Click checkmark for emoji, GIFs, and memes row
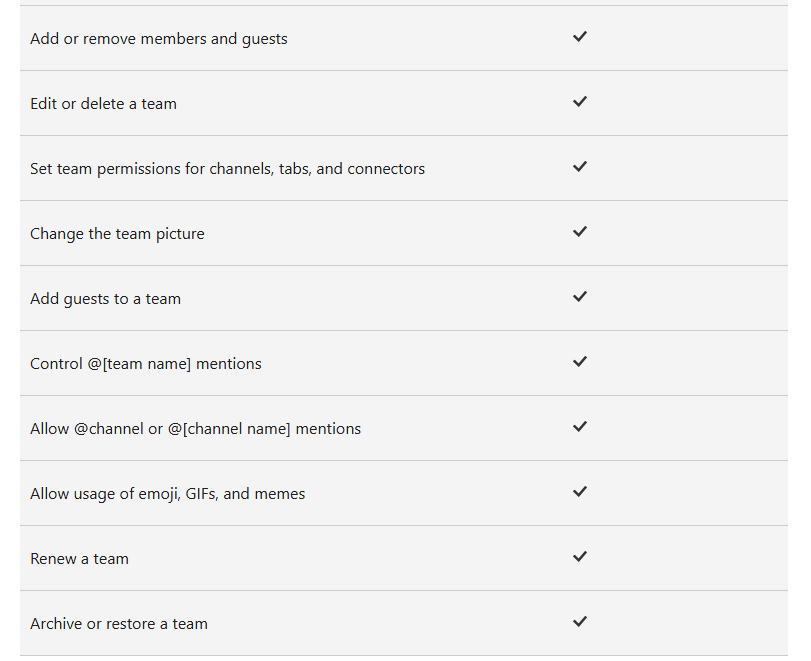This screenshot has height=661, width=811. click(x=580, y=492)
